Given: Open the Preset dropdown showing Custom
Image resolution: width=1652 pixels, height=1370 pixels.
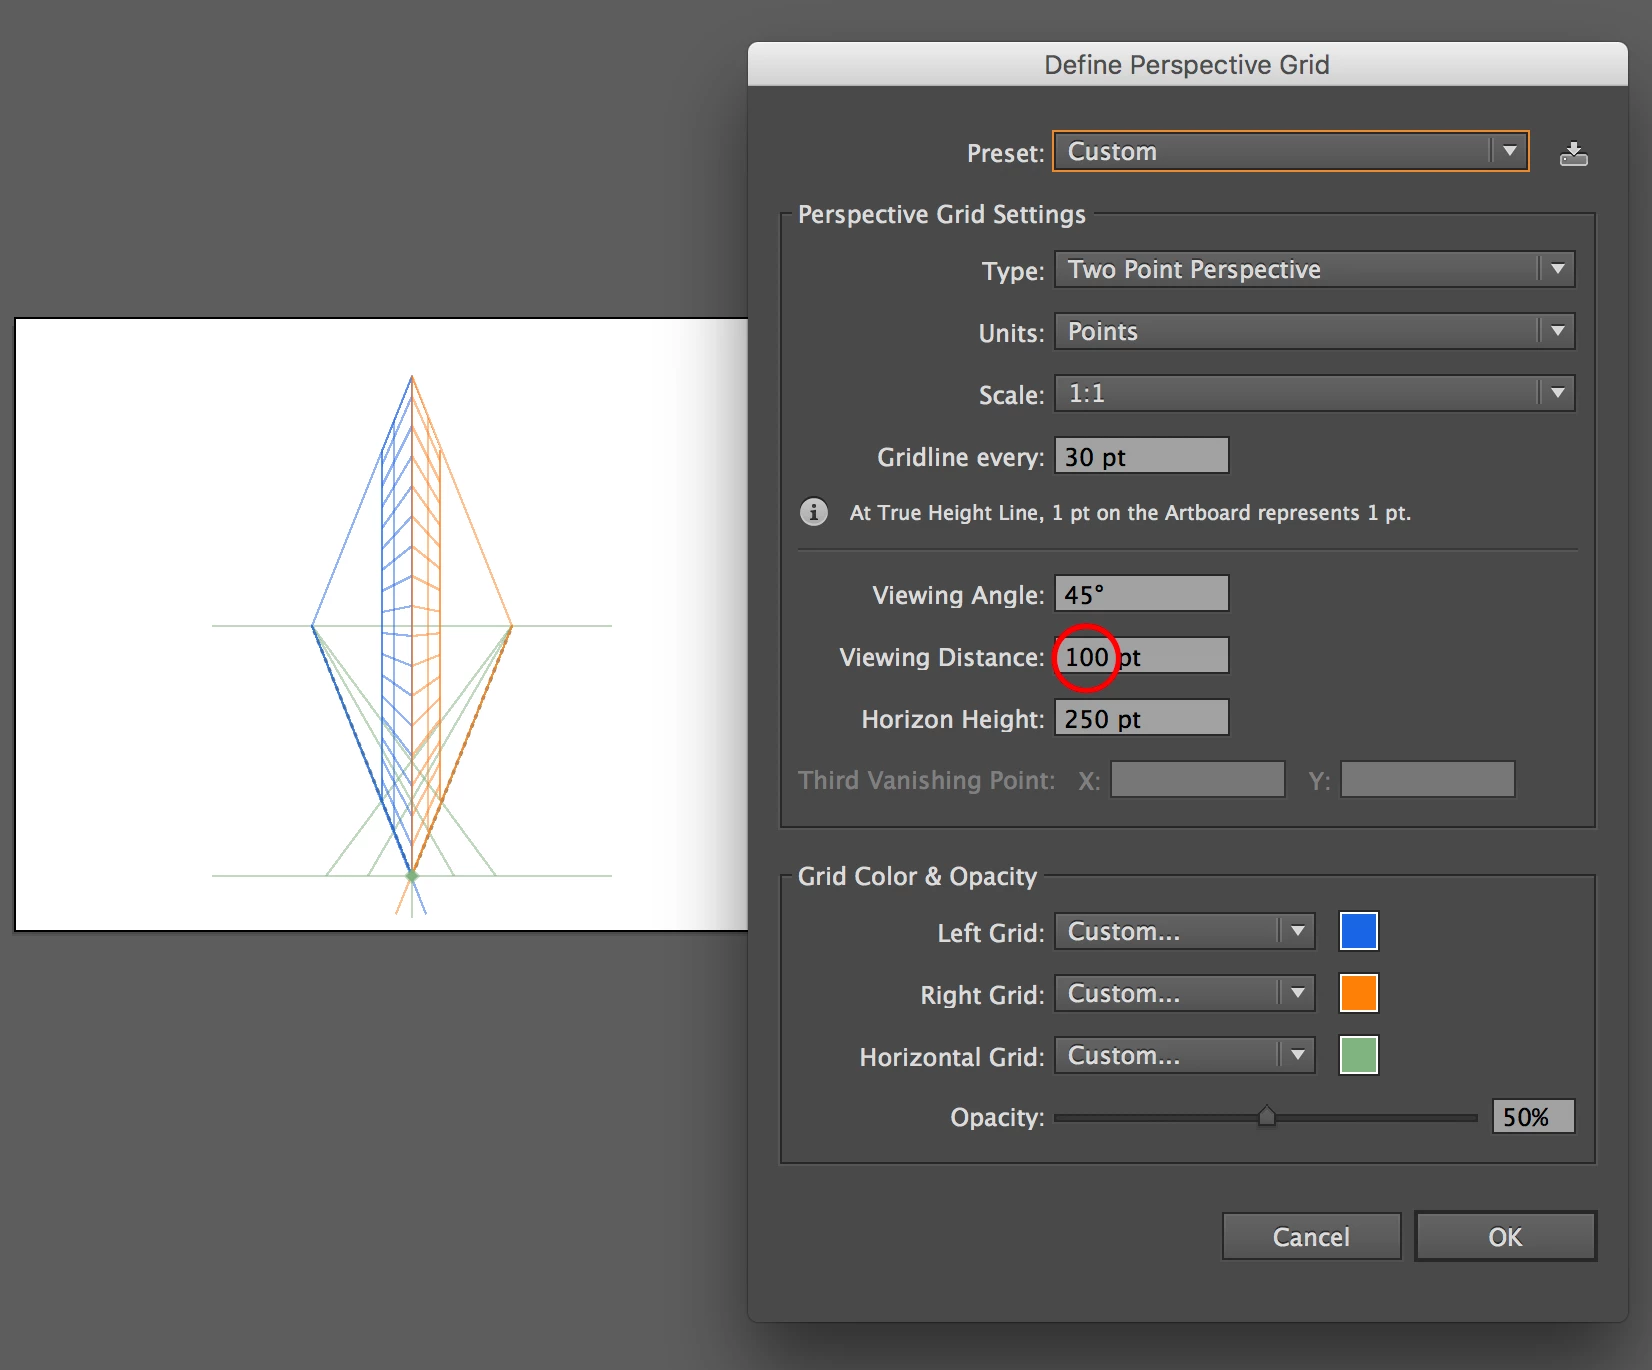Looking at the screenshot, I should (1290, 151).
